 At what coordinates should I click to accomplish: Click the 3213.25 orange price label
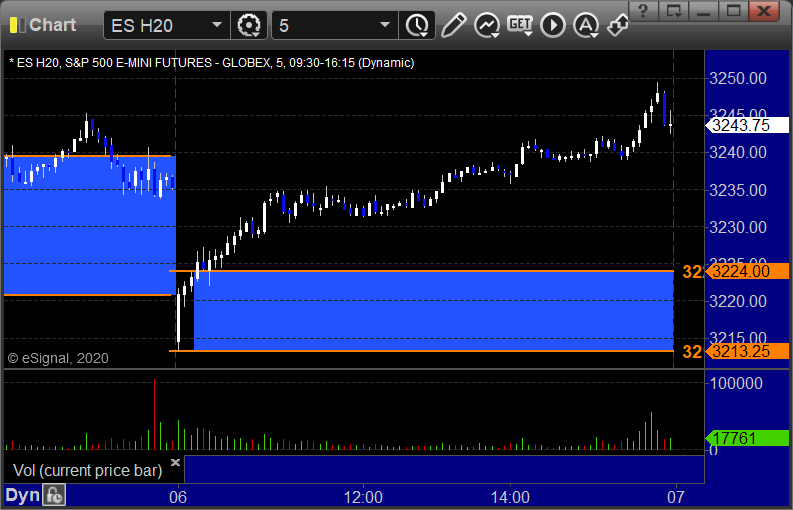click(x=747, y=351)
